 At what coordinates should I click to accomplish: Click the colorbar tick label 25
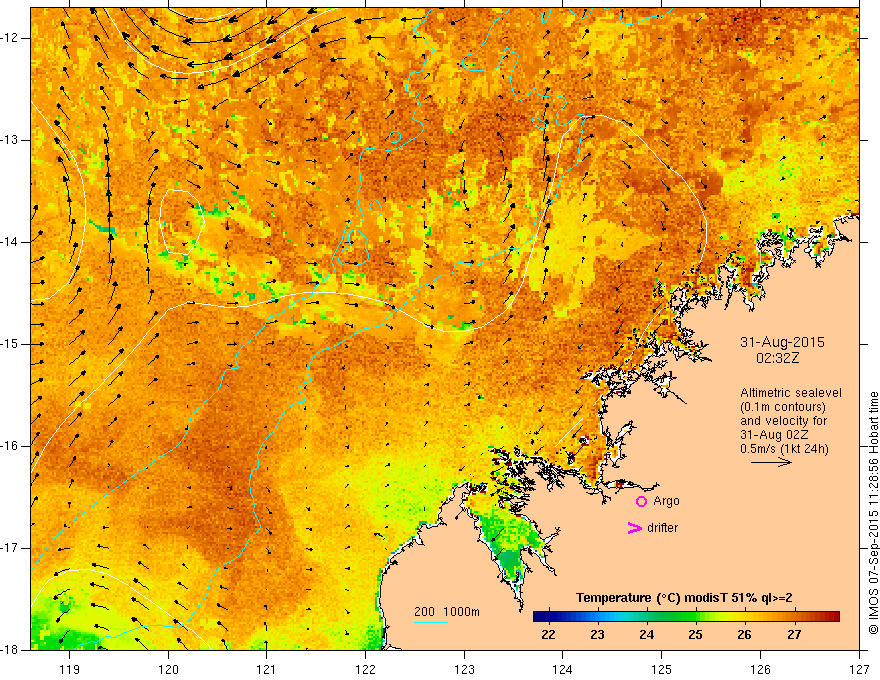pyautogui.click(x=695, y=635)
